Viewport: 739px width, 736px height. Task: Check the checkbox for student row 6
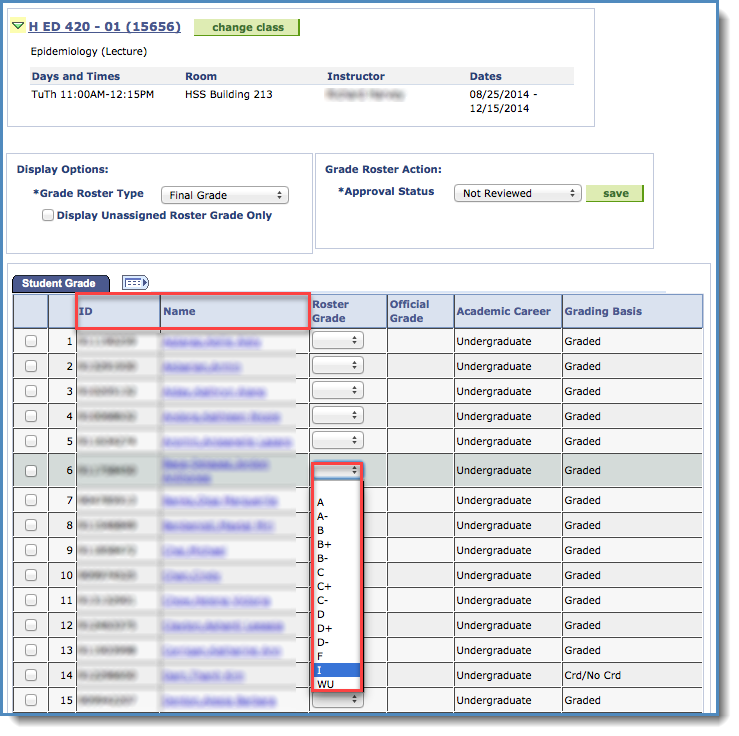[31, 470]
